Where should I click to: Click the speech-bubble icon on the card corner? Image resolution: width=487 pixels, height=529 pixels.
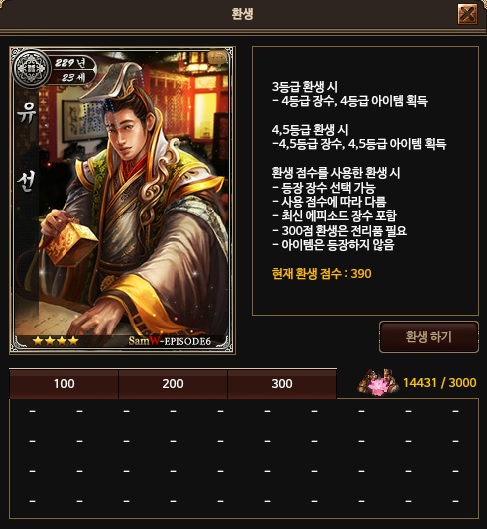[218, 58]
